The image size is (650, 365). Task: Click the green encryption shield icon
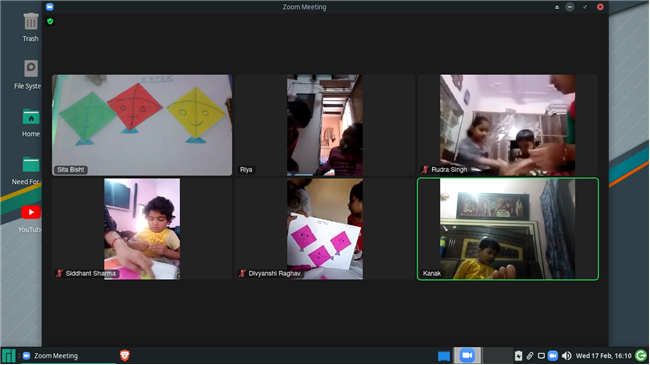(50, 21)
